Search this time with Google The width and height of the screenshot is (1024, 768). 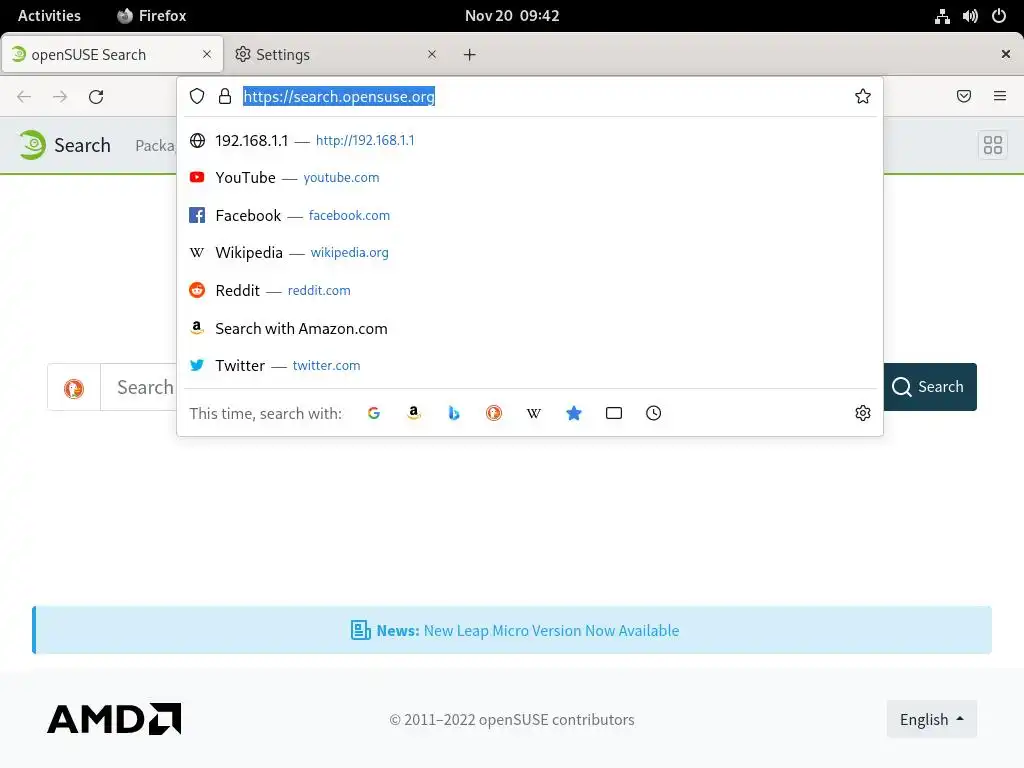pyautogui.click(x=374, y=413)
